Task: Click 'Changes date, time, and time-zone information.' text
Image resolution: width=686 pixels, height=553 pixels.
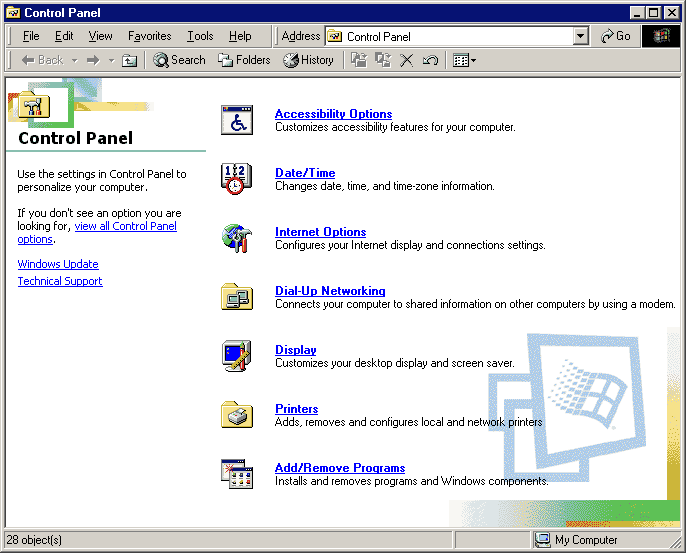Action: click(385, 186)
